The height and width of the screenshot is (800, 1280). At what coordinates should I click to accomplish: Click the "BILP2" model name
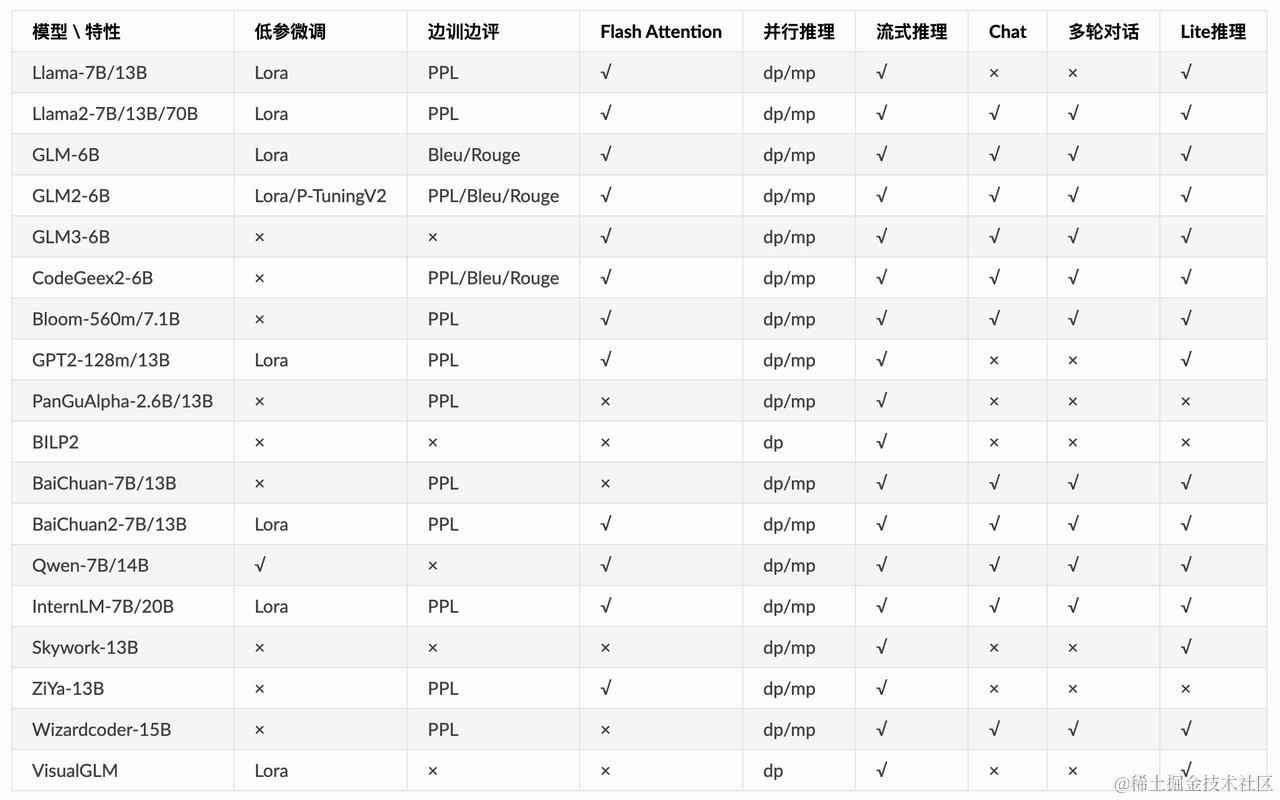click(x=55, y=442)
